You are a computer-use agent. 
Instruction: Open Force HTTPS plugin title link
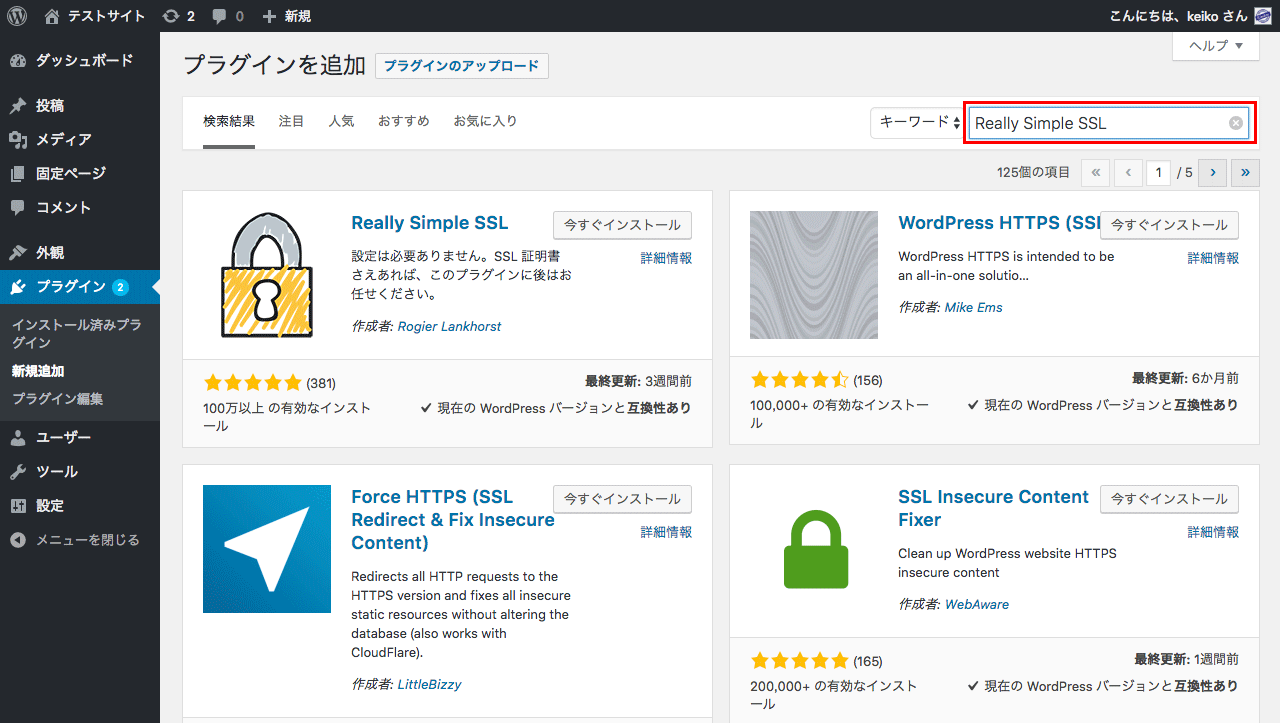pos(453,520)
